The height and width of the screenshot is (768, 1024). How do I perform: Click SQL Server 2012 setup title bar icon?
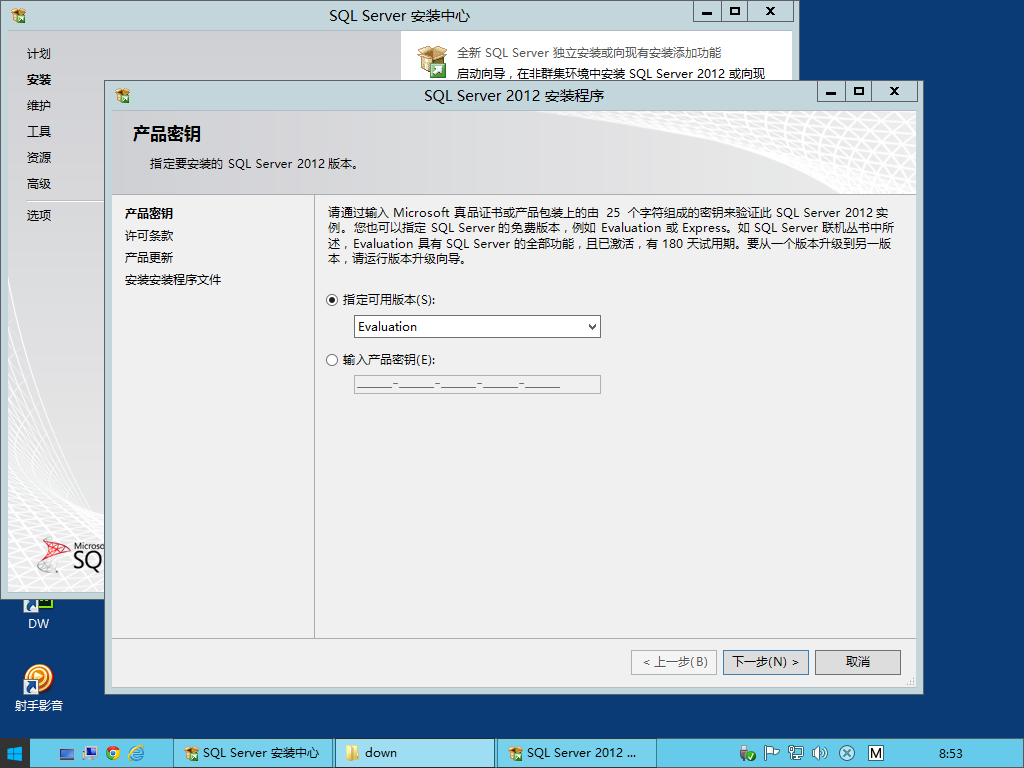(123, 96)
